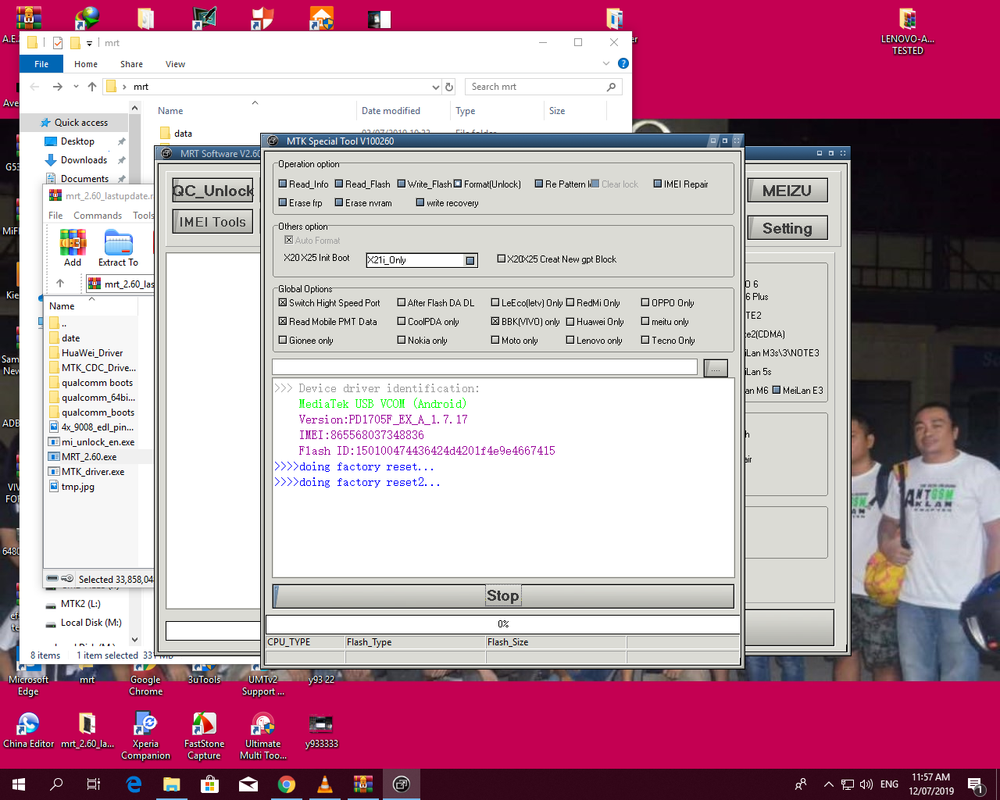Select the data folder in Explorer
This screenshot has width=1000, height=800.
coord(183,133)
